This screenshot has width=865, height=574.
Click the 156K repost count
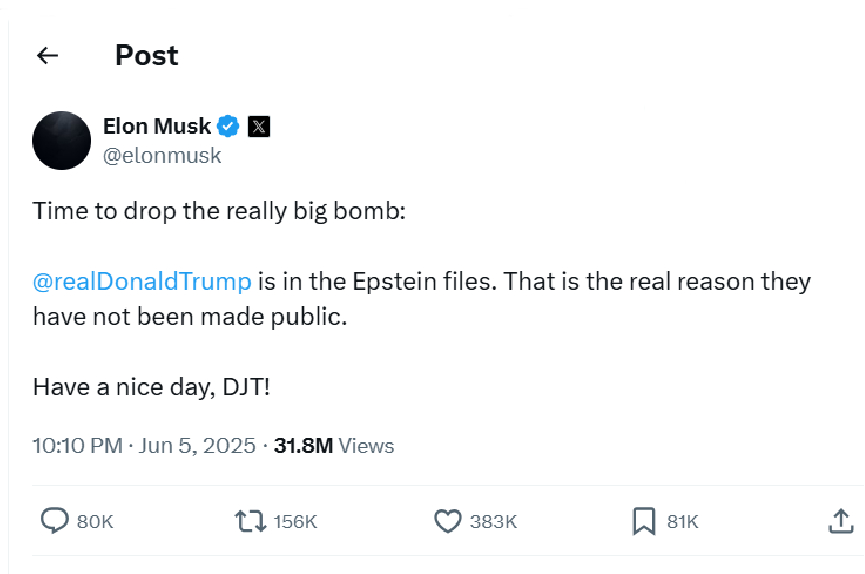tap(295, 522)
